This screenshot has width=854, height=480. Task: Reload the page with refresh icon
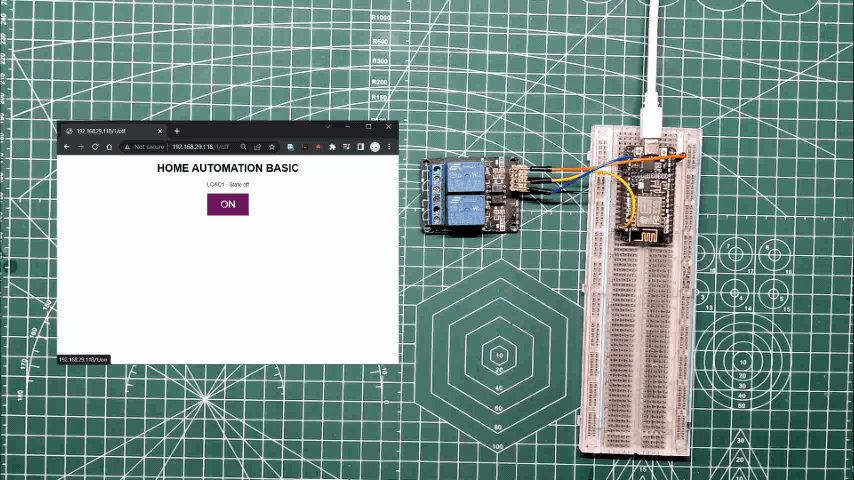click(x=95, y=147)
